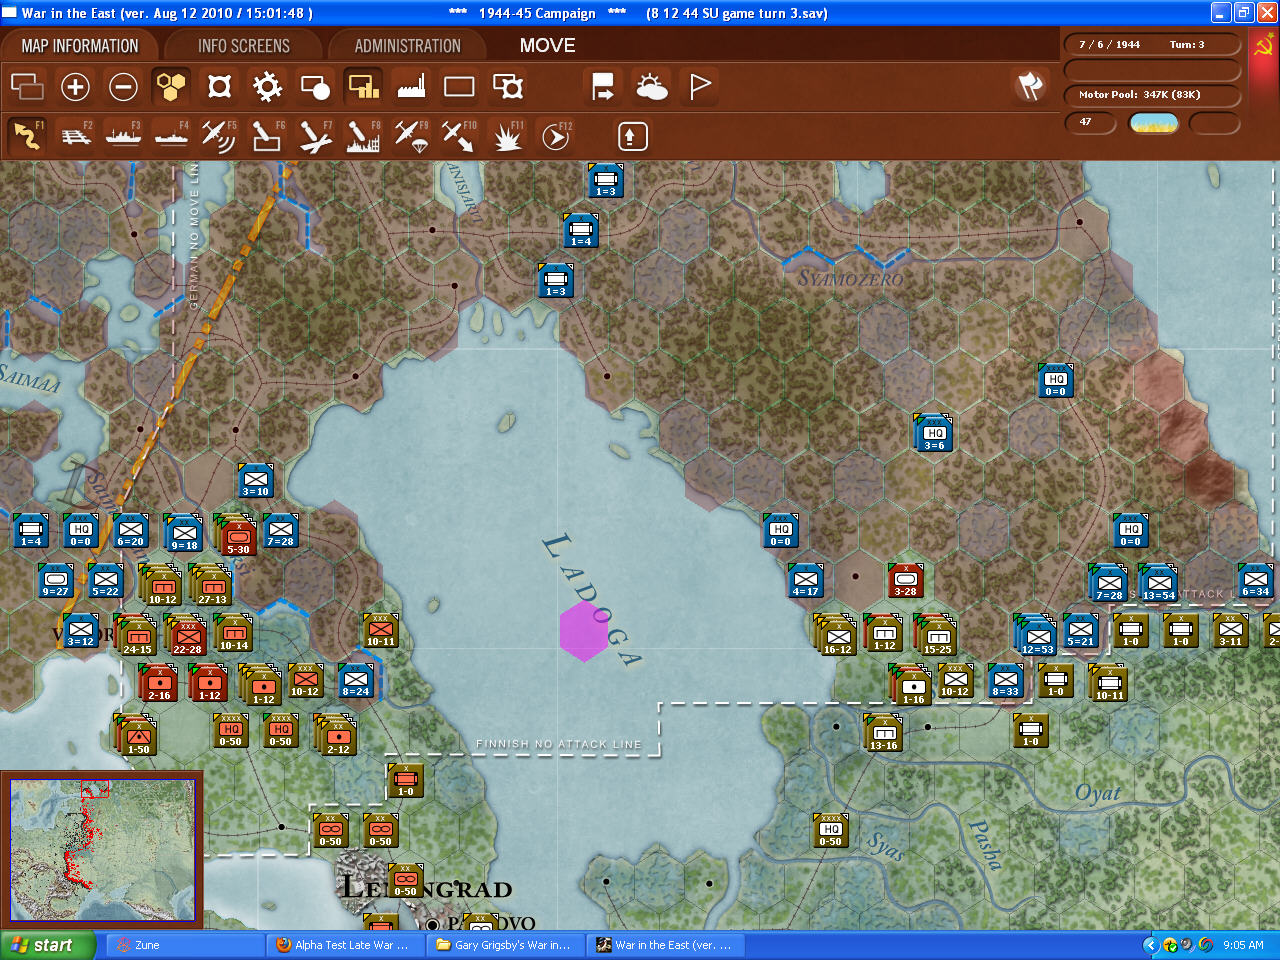Click the Windows start button
Image resolution: width=1280 pixels, height=960 pixels.
(47, 945)
